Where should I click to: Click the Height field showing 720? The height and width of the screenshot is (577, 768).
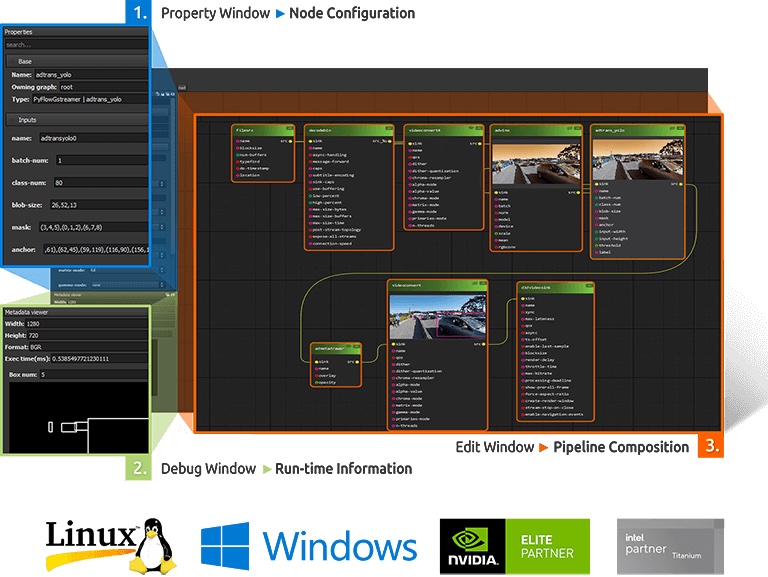(x=88, y=336)
